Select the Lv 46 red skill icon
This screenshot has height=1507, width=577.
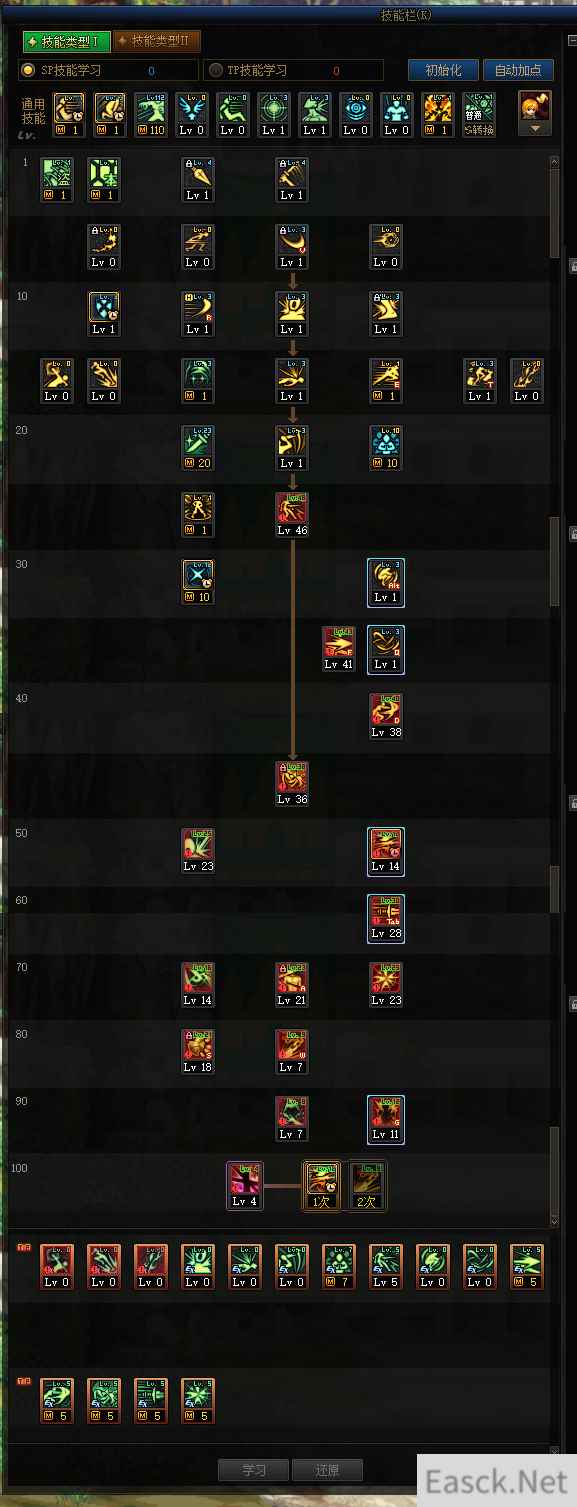pyautogui.click(x=292, y=515)
